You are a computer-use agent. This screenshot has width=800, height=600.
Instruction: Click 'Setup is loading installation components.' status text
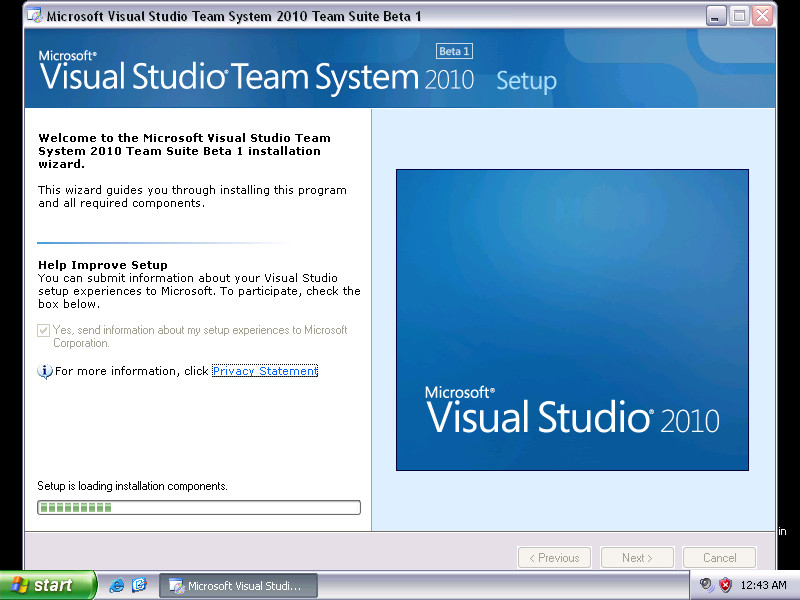133,486
